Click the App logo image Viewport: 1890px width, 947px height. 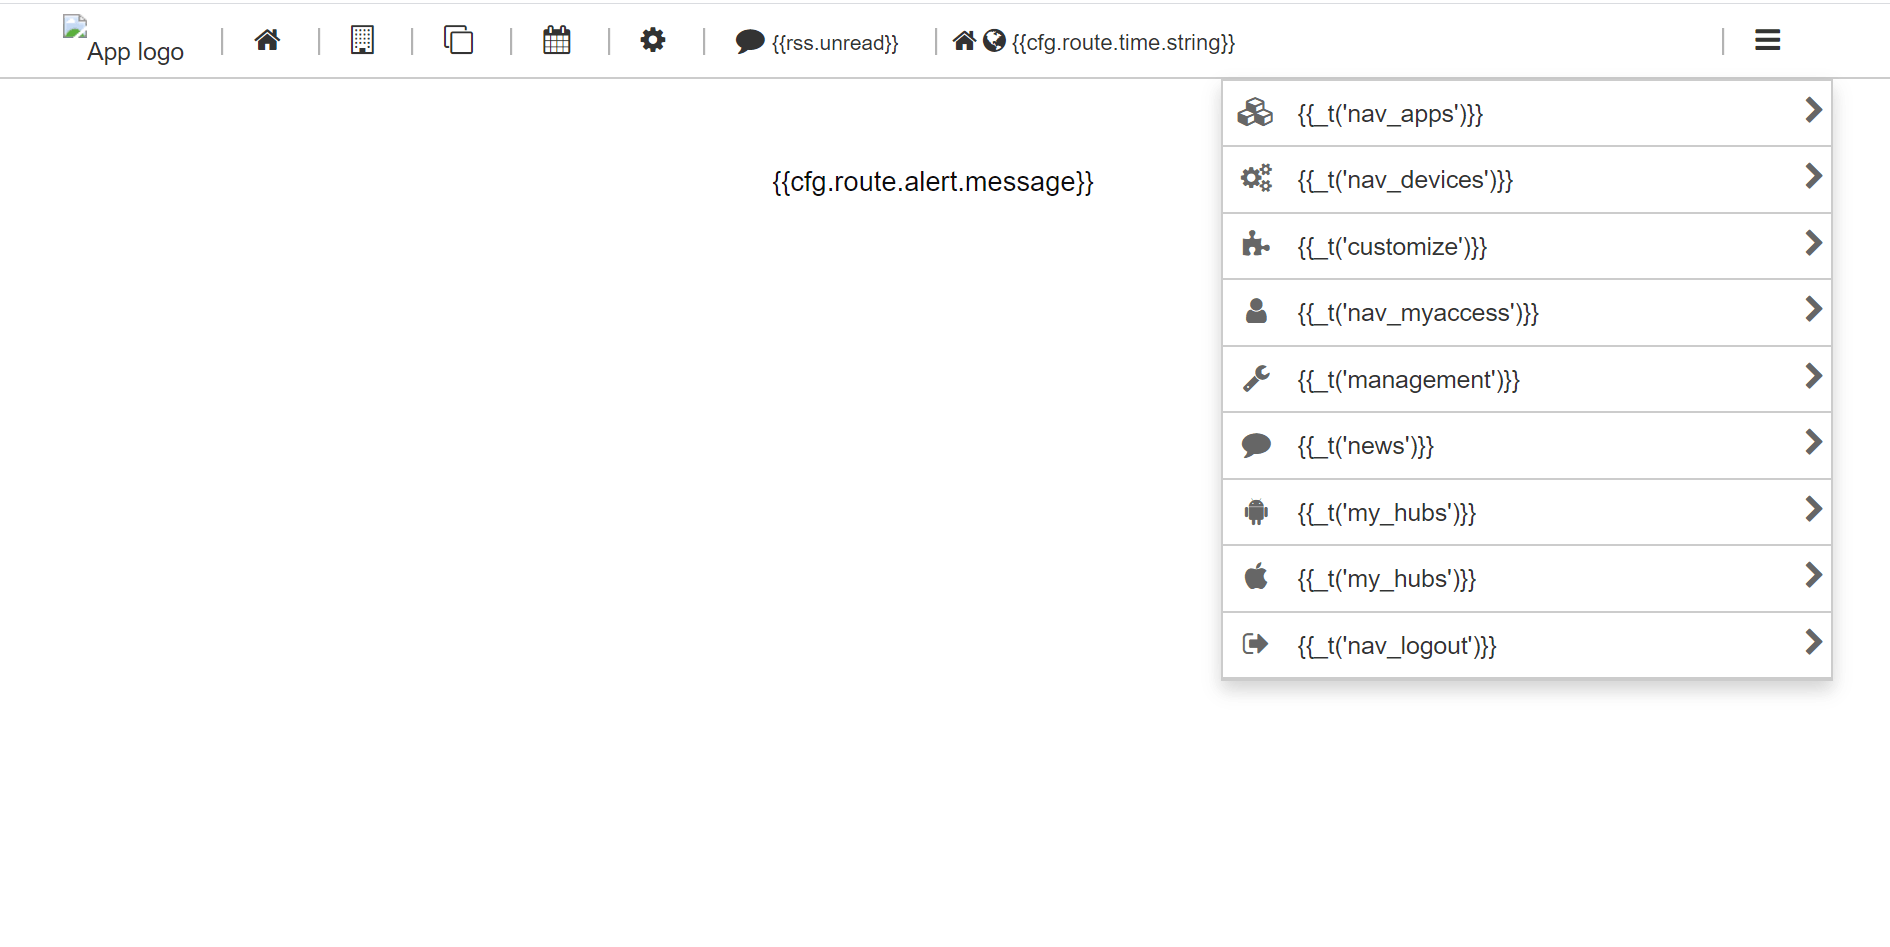[123, 41]
